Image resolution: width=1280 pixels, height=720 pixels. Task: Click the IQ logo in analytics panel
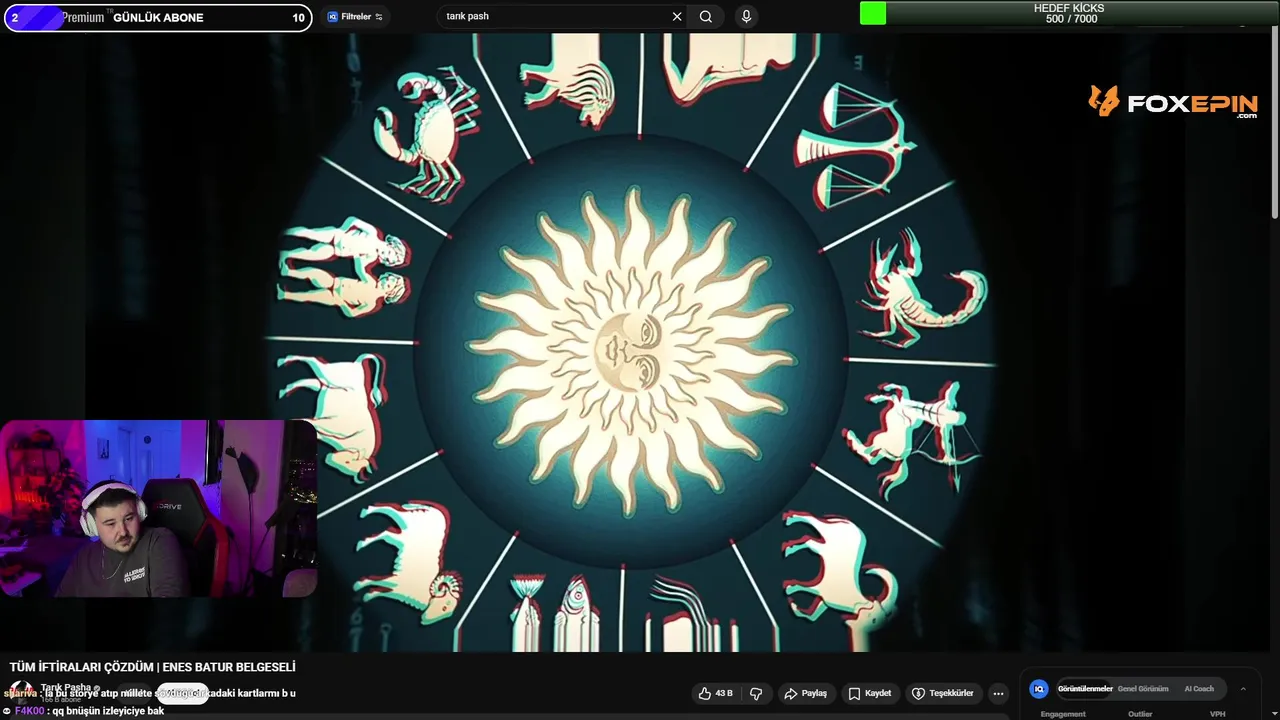1039,689
